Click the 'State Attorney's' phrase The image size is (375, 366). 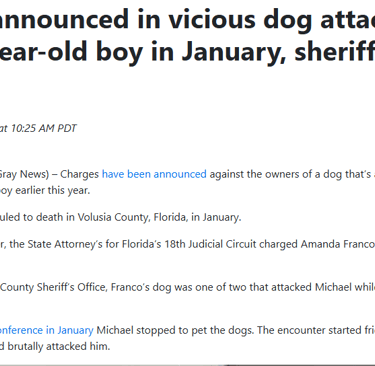point(65,244)
